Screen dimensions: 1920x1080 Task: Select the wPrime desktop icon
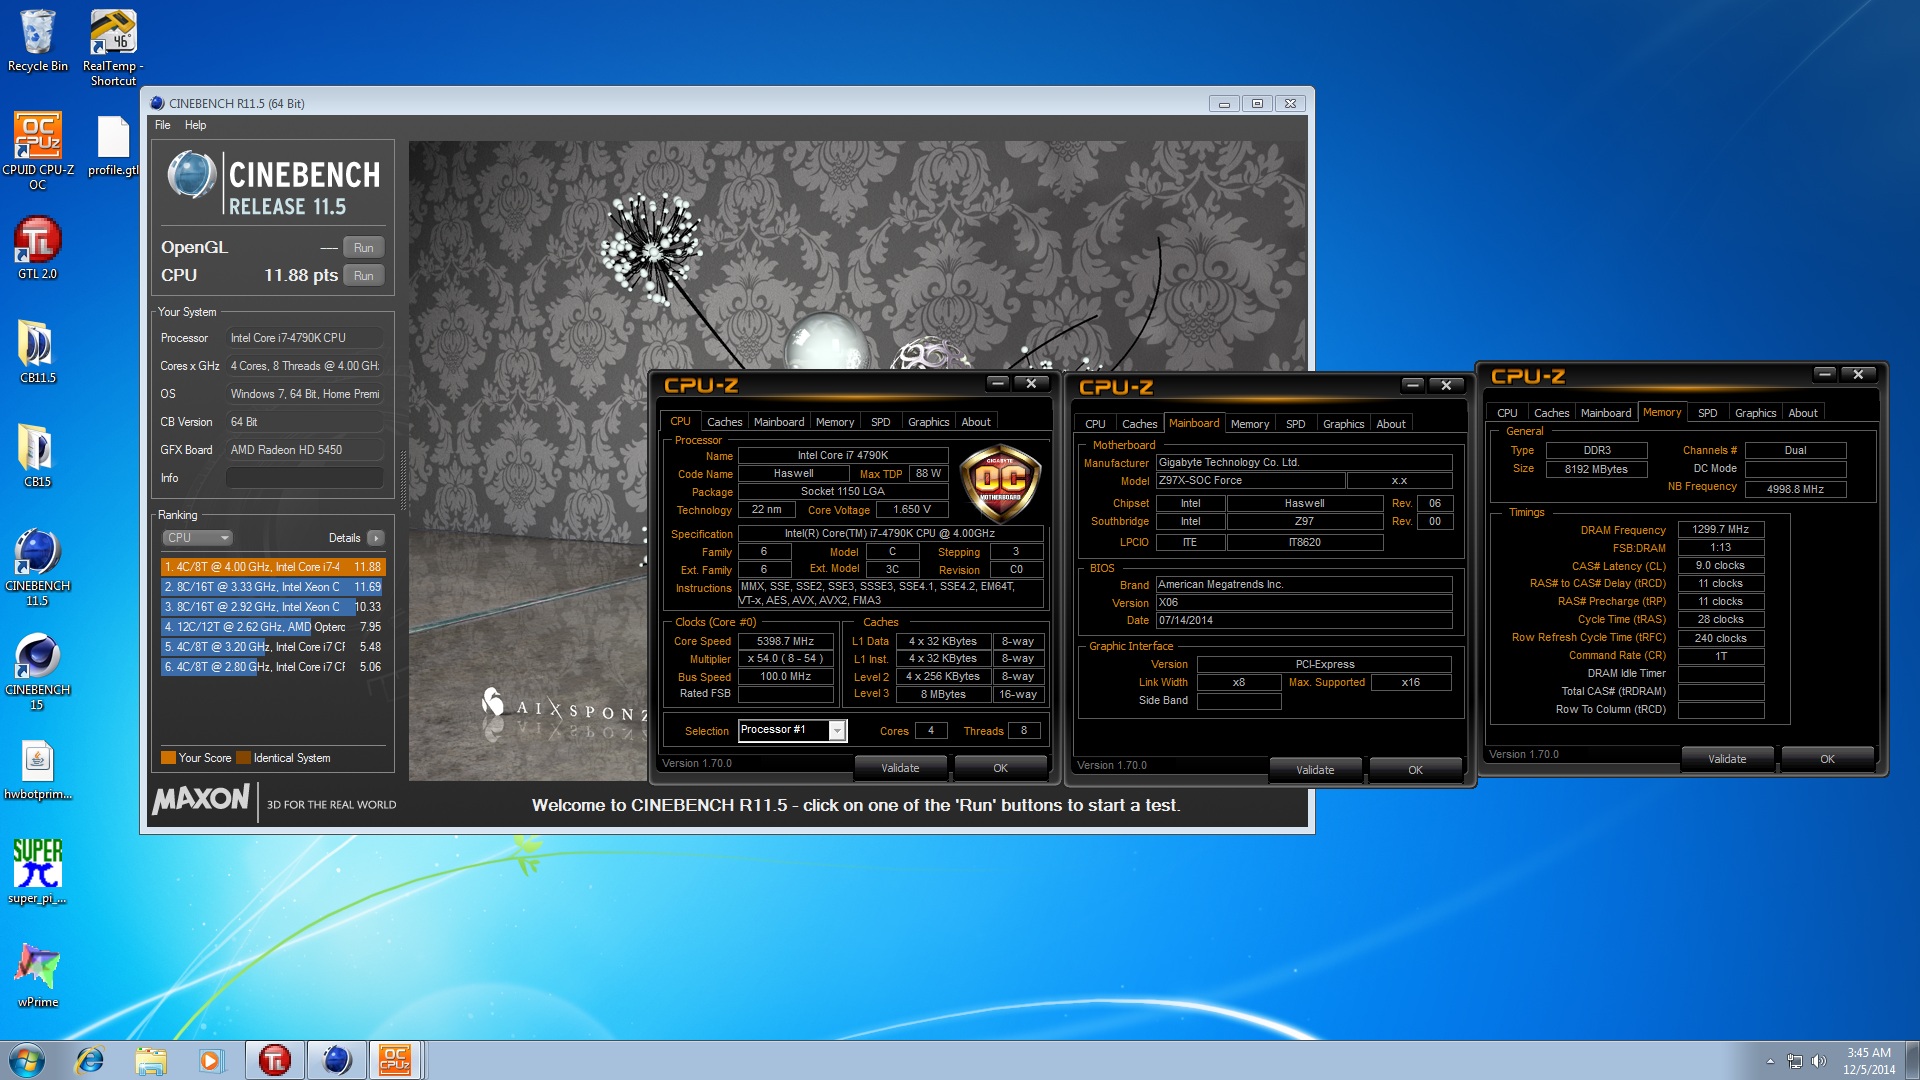point(37,975)
